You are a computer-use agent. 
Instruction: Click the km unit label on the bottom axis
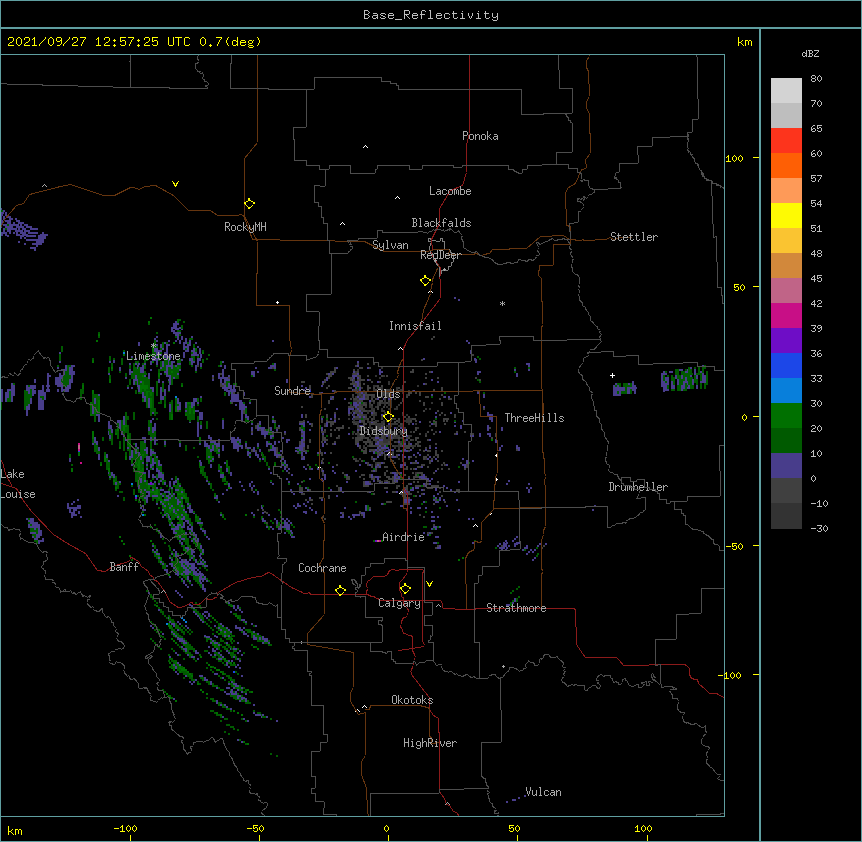point(15,830)
